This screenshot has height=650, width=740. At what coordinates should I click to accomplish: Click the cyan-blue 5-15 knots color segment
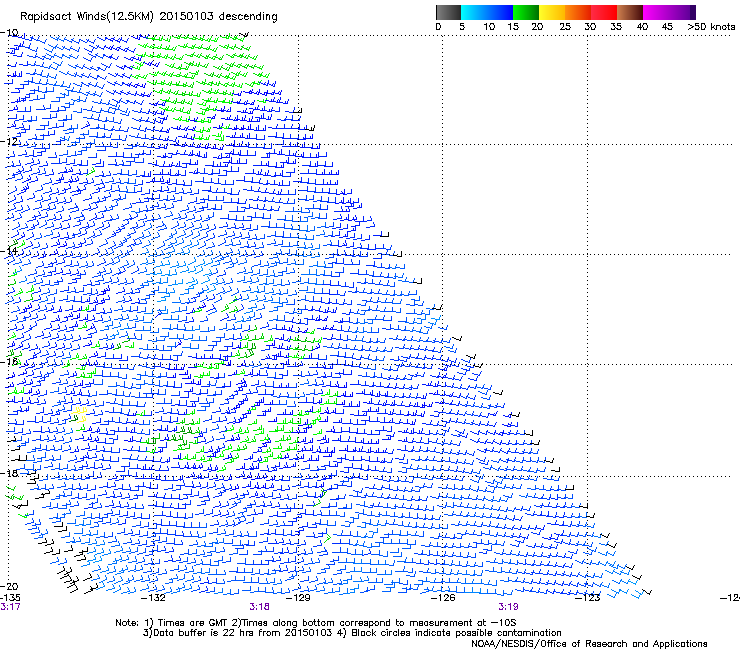tap(487, 12)
